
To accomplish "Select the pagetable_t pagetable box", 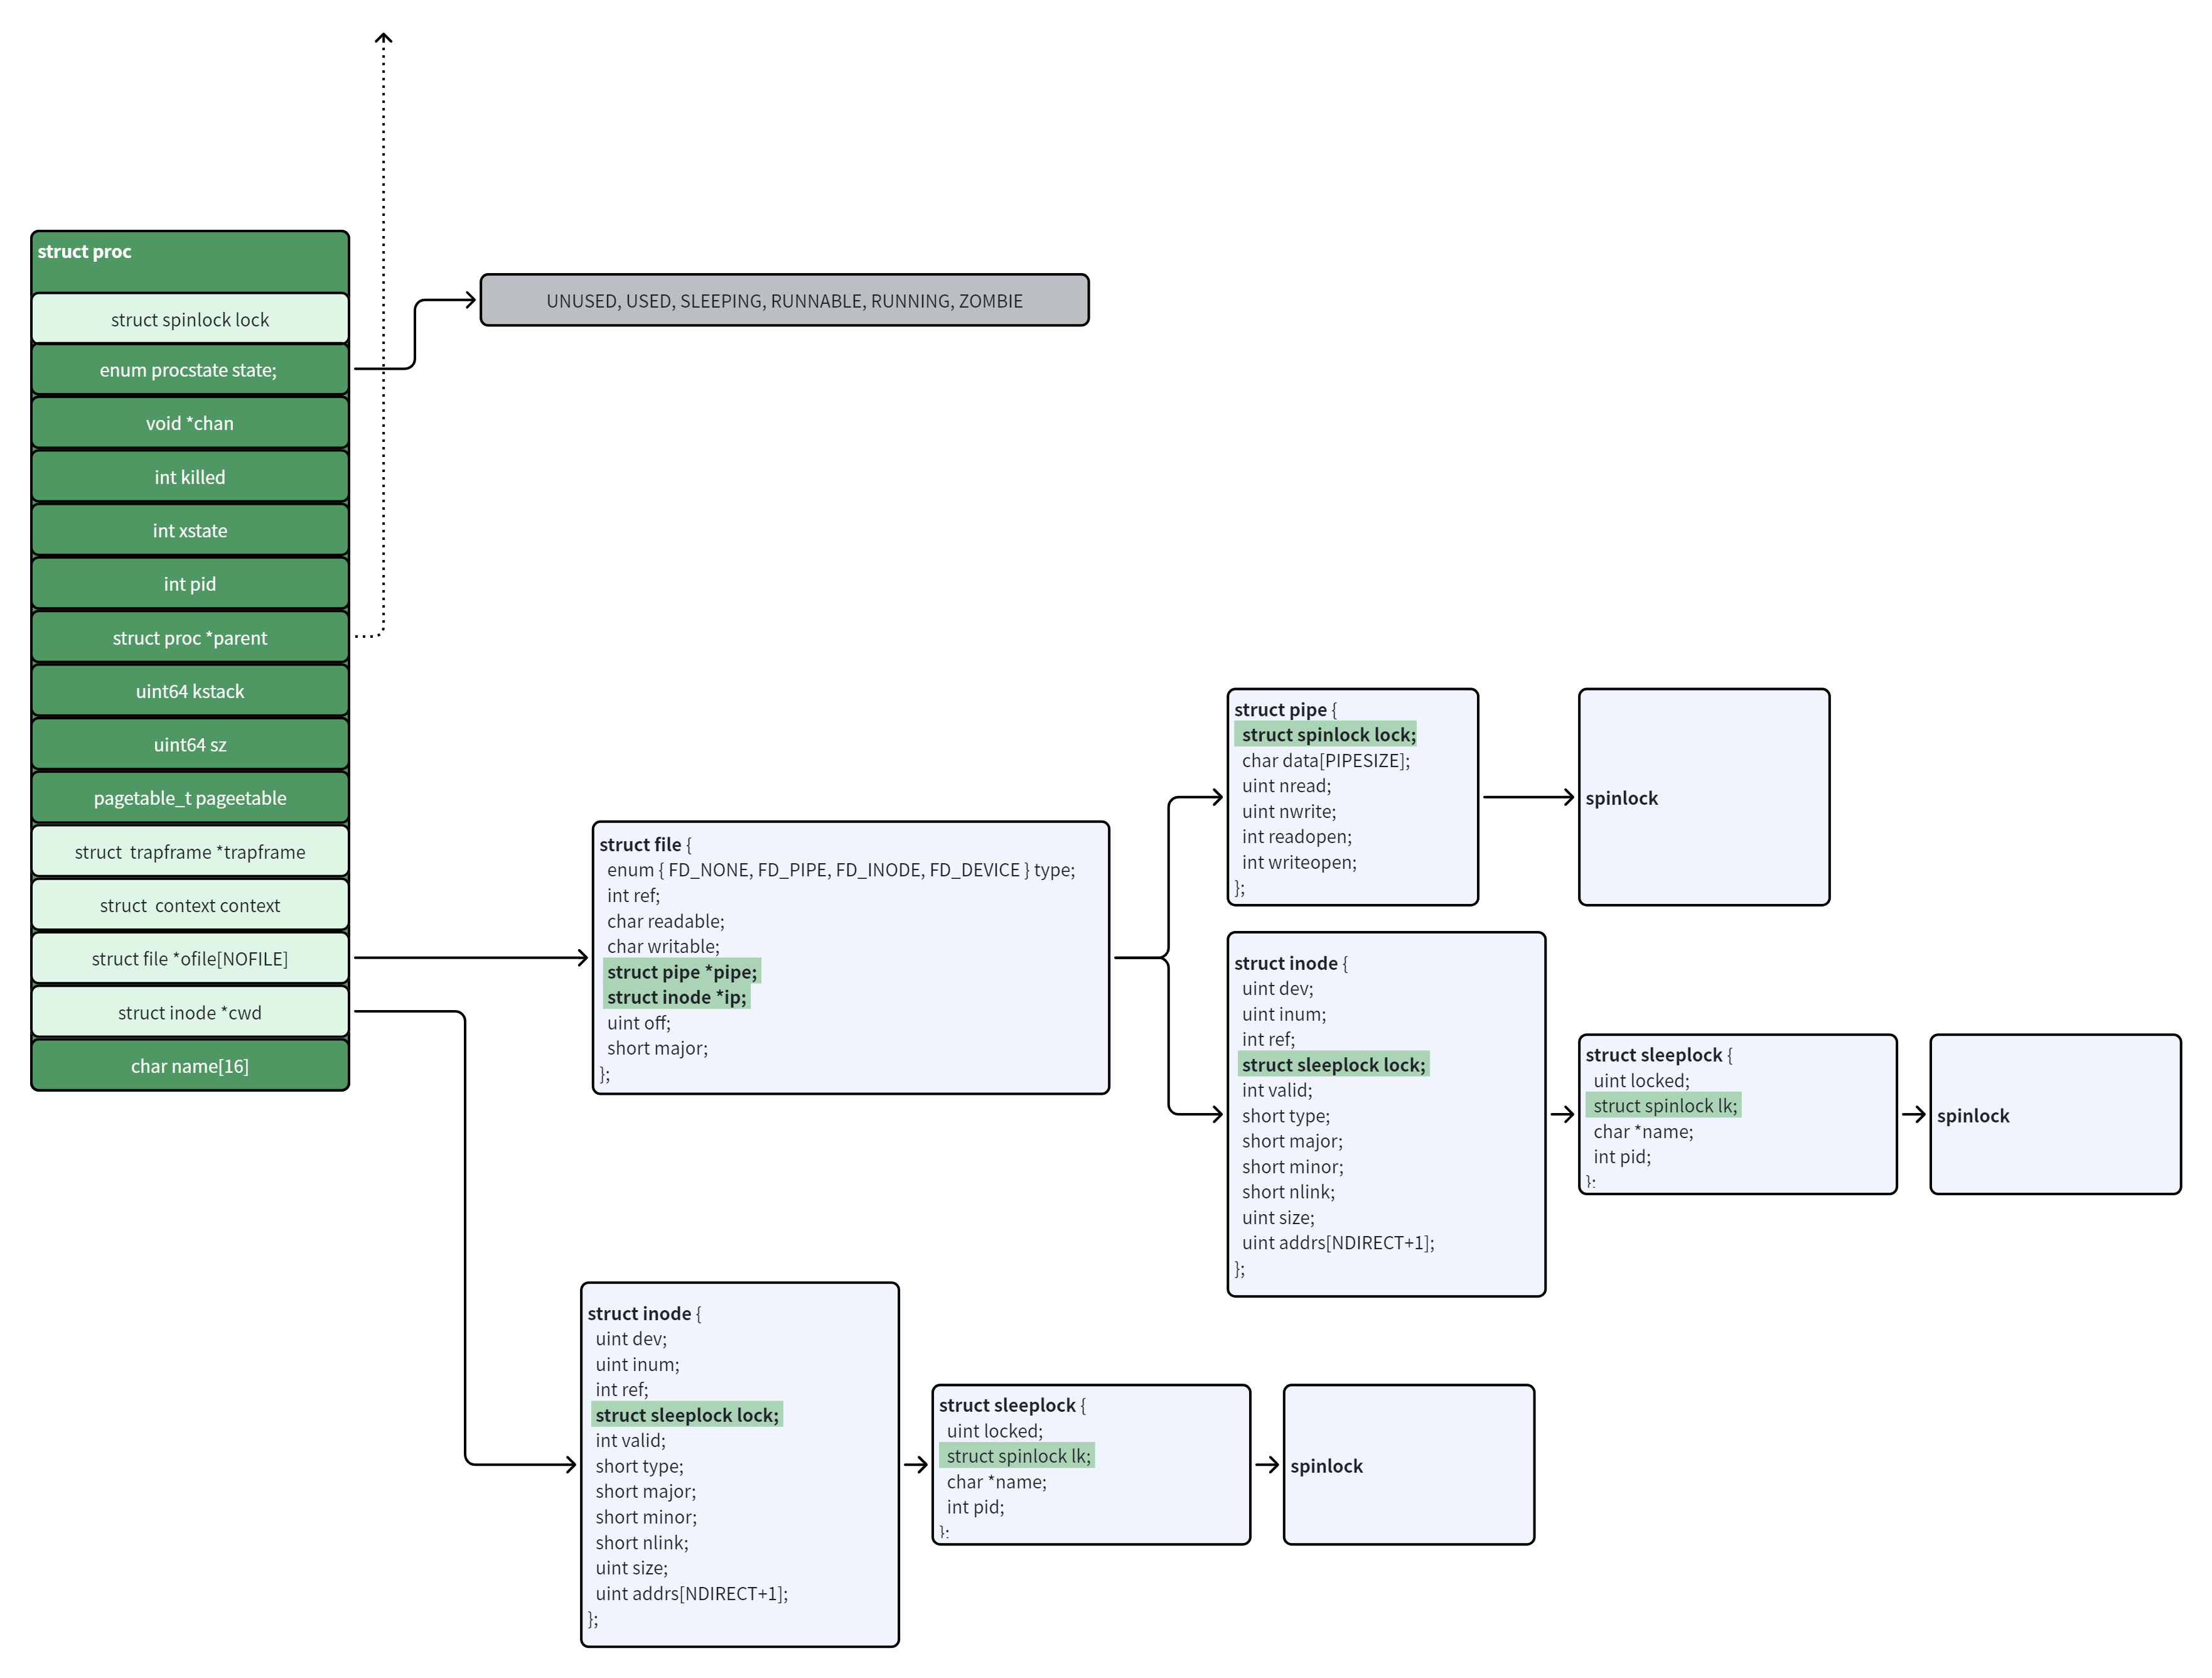I will (190, 799).
